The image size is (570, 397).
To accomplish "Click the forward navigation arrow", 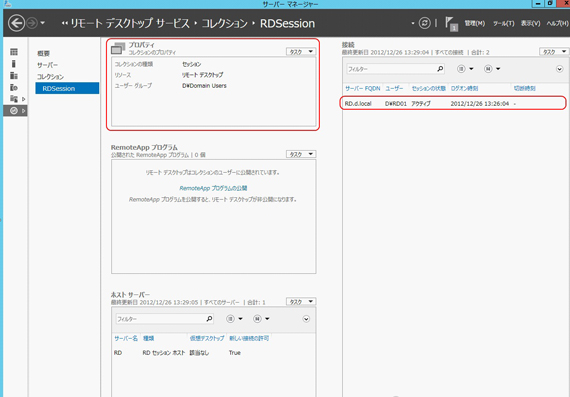I will 32,23.
